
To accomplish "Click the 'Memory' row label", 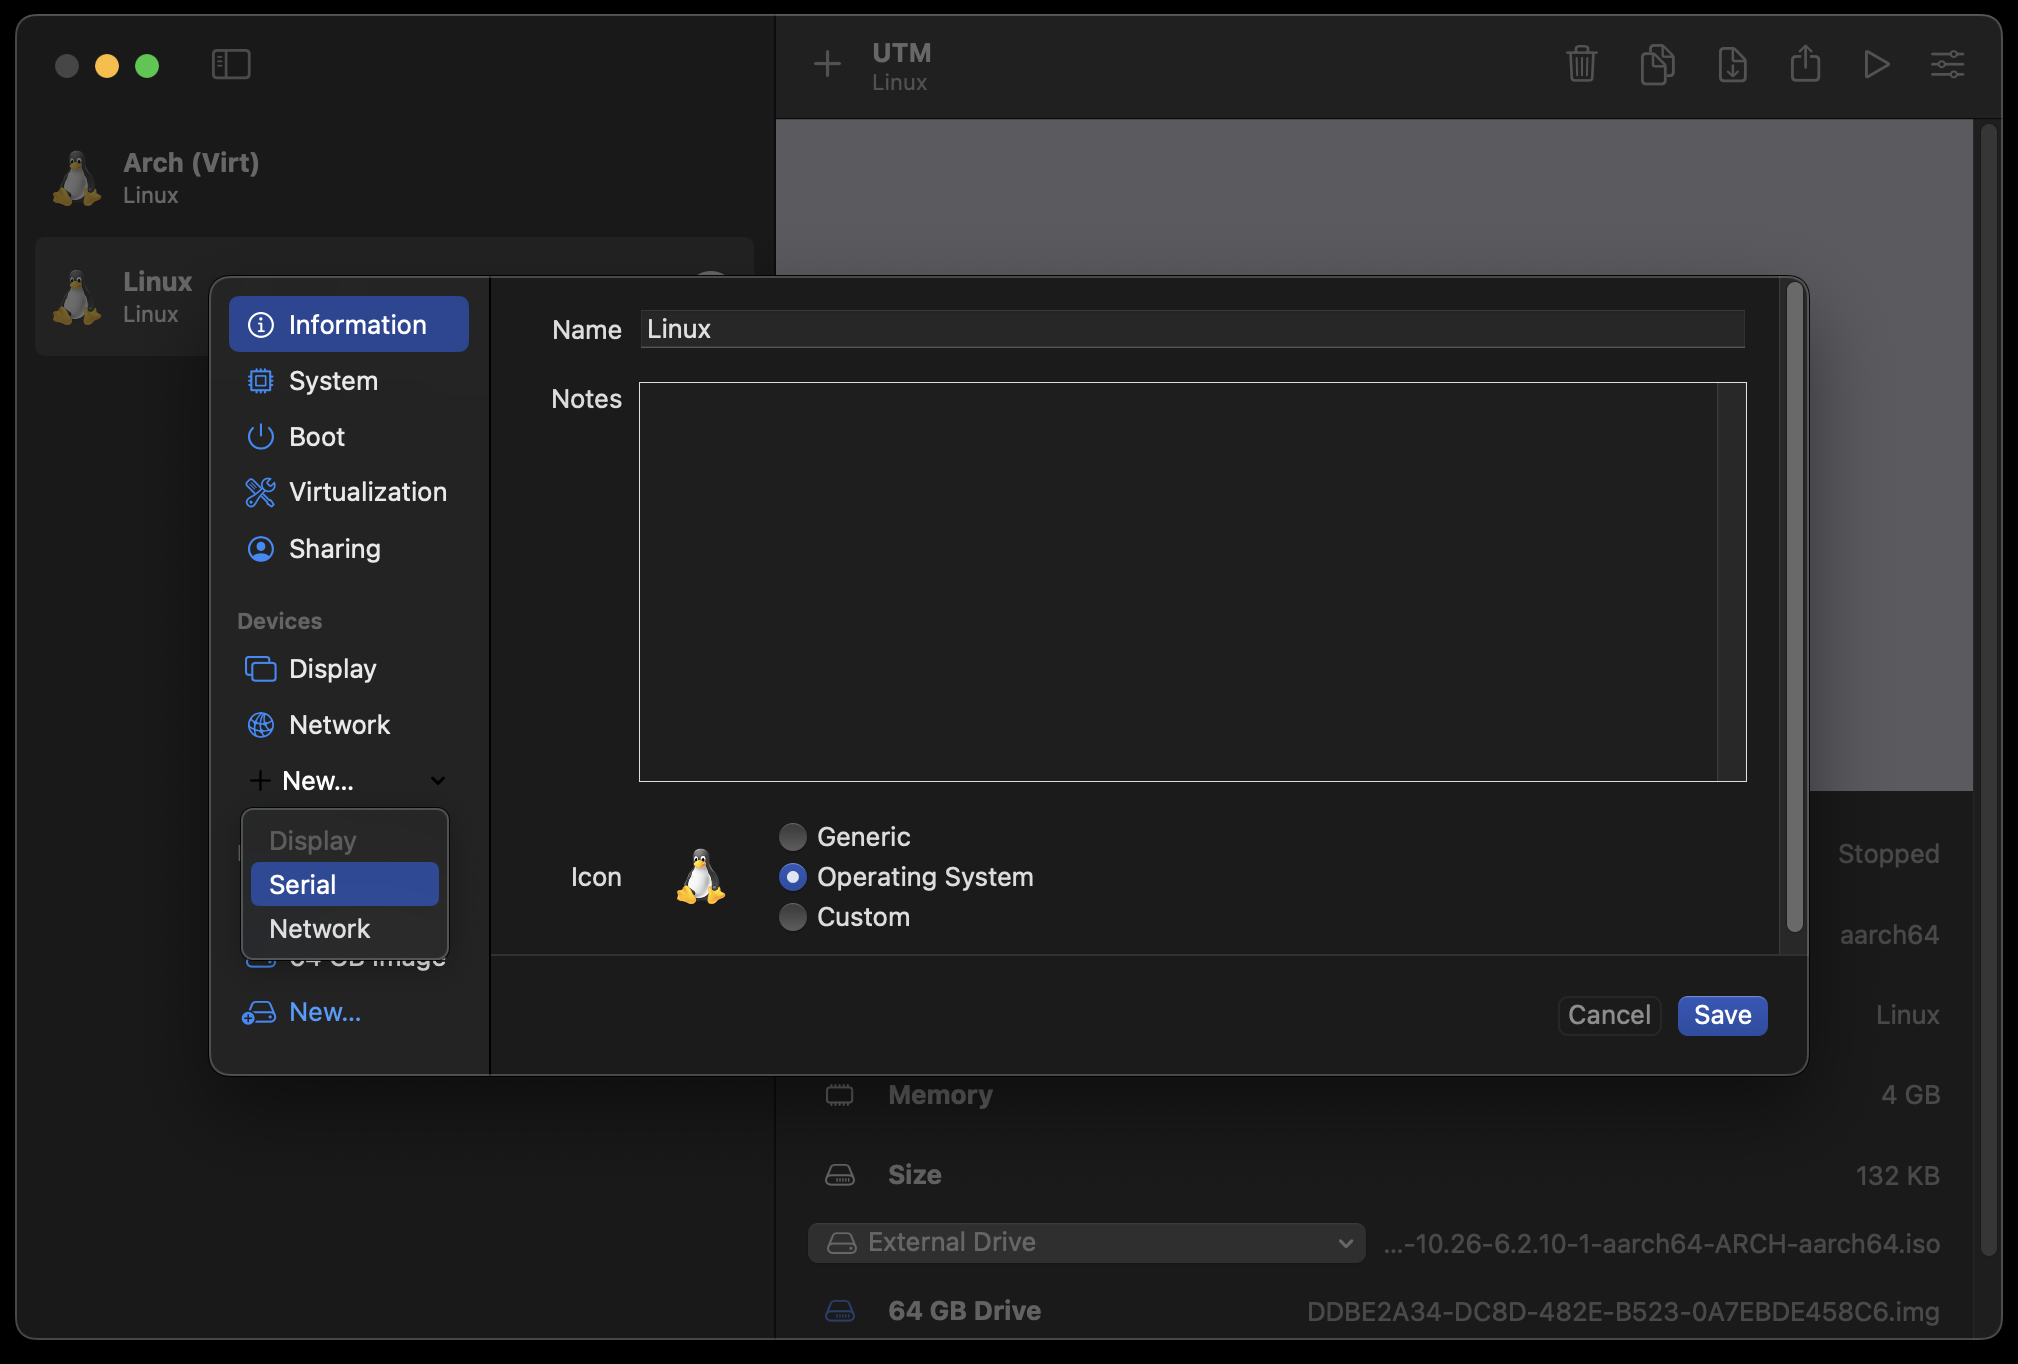I will click(940, 1095).
